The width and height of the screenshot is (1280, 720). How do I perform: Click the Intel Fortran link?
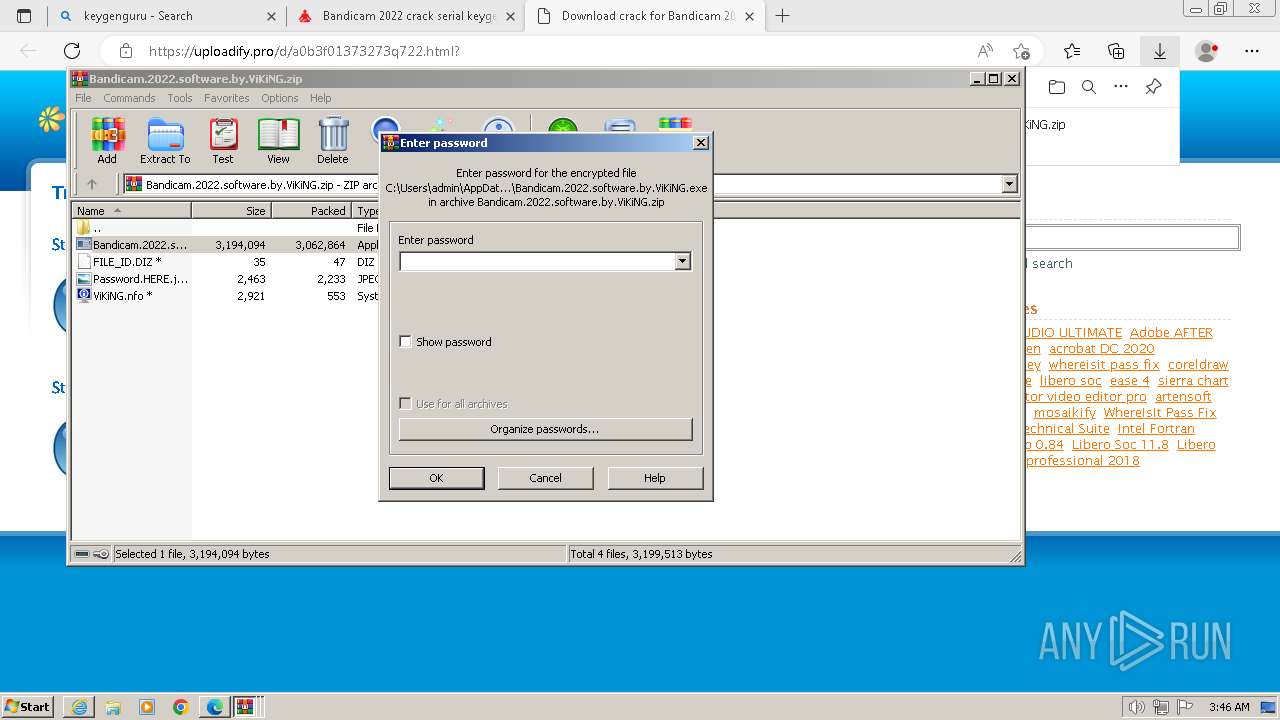1156,429
